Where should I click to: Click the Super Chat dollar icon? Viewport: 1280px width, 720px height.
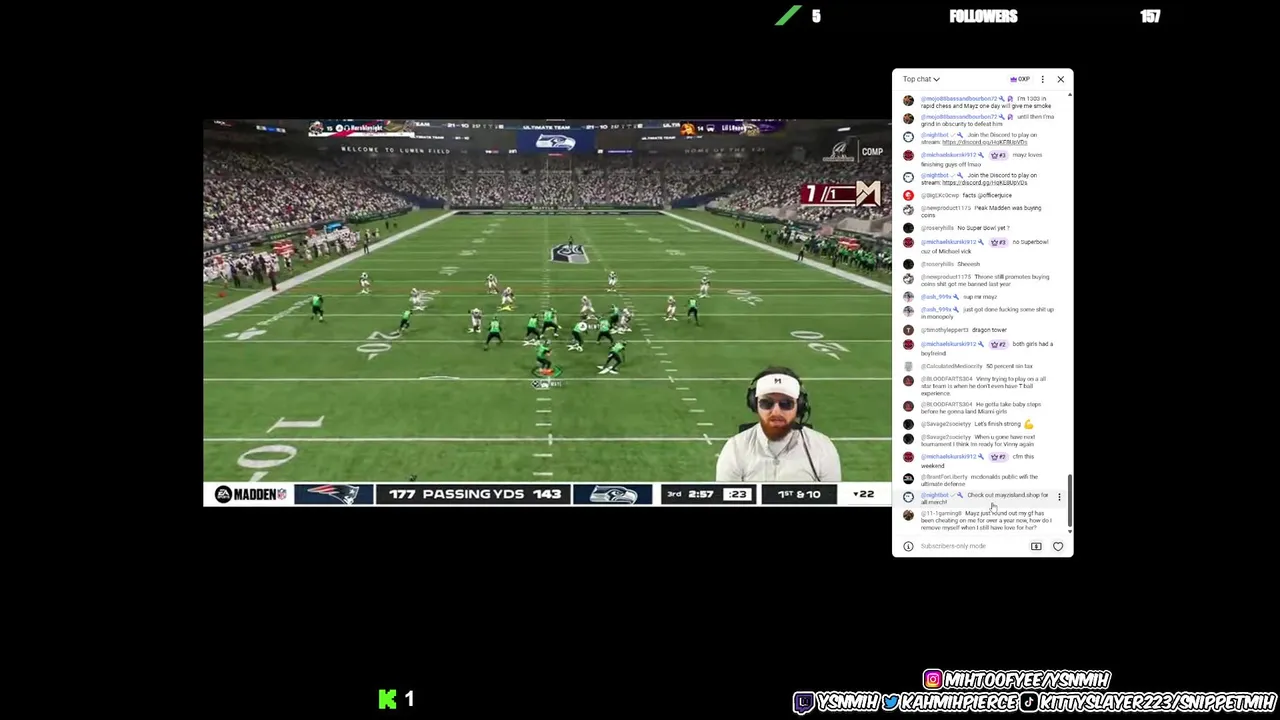point(1036,546)
